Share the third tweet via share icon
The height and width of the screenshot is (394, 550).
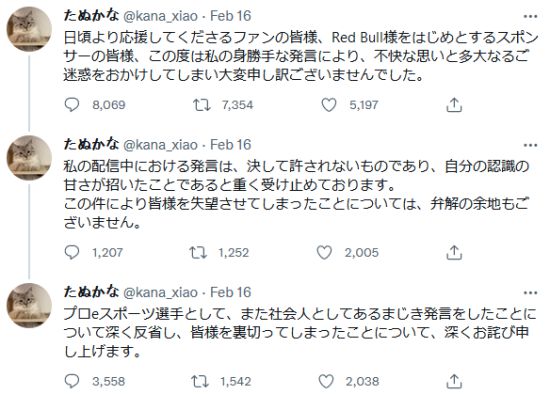pos(454,381)
